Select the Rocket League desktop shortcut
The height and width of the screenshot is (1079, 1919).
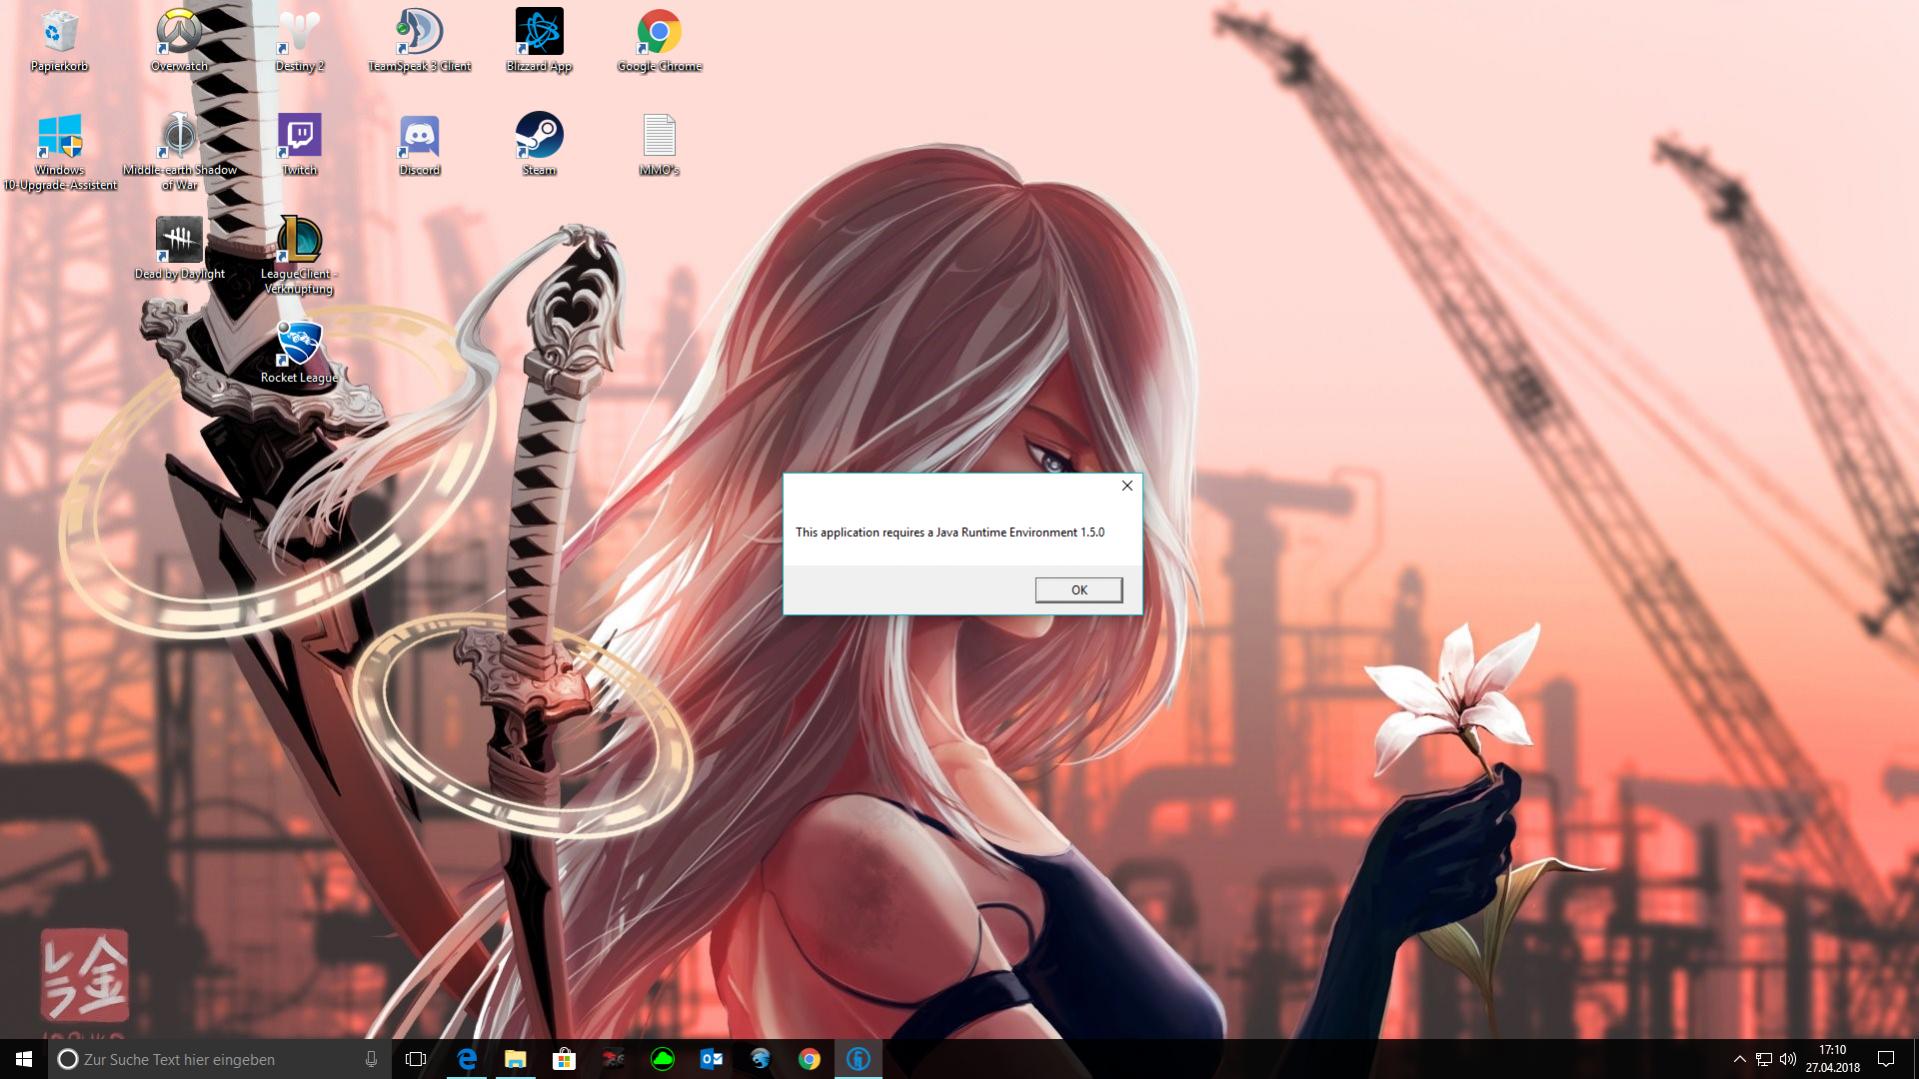(299, 352)
